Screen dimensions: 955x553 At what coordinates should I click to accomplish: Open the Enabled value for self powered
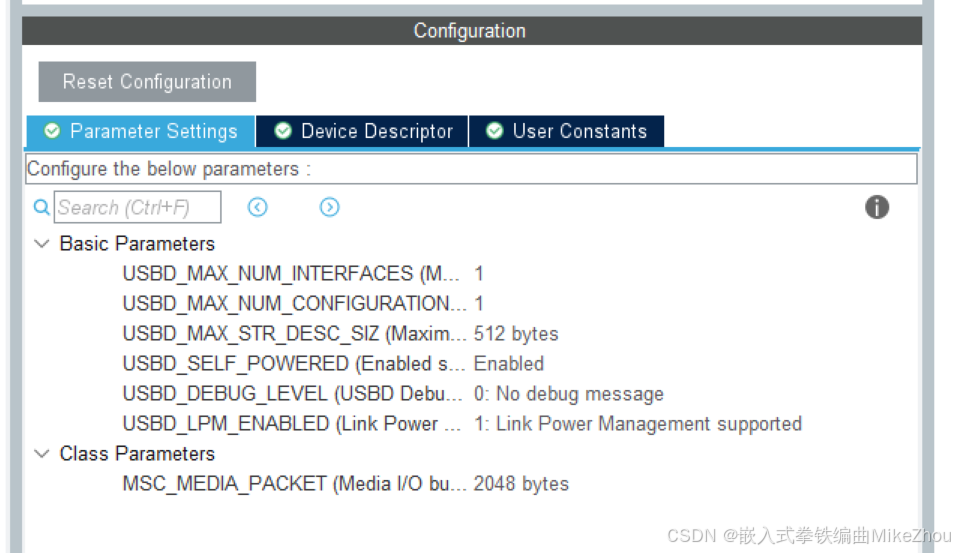click(x=509, y=364)
